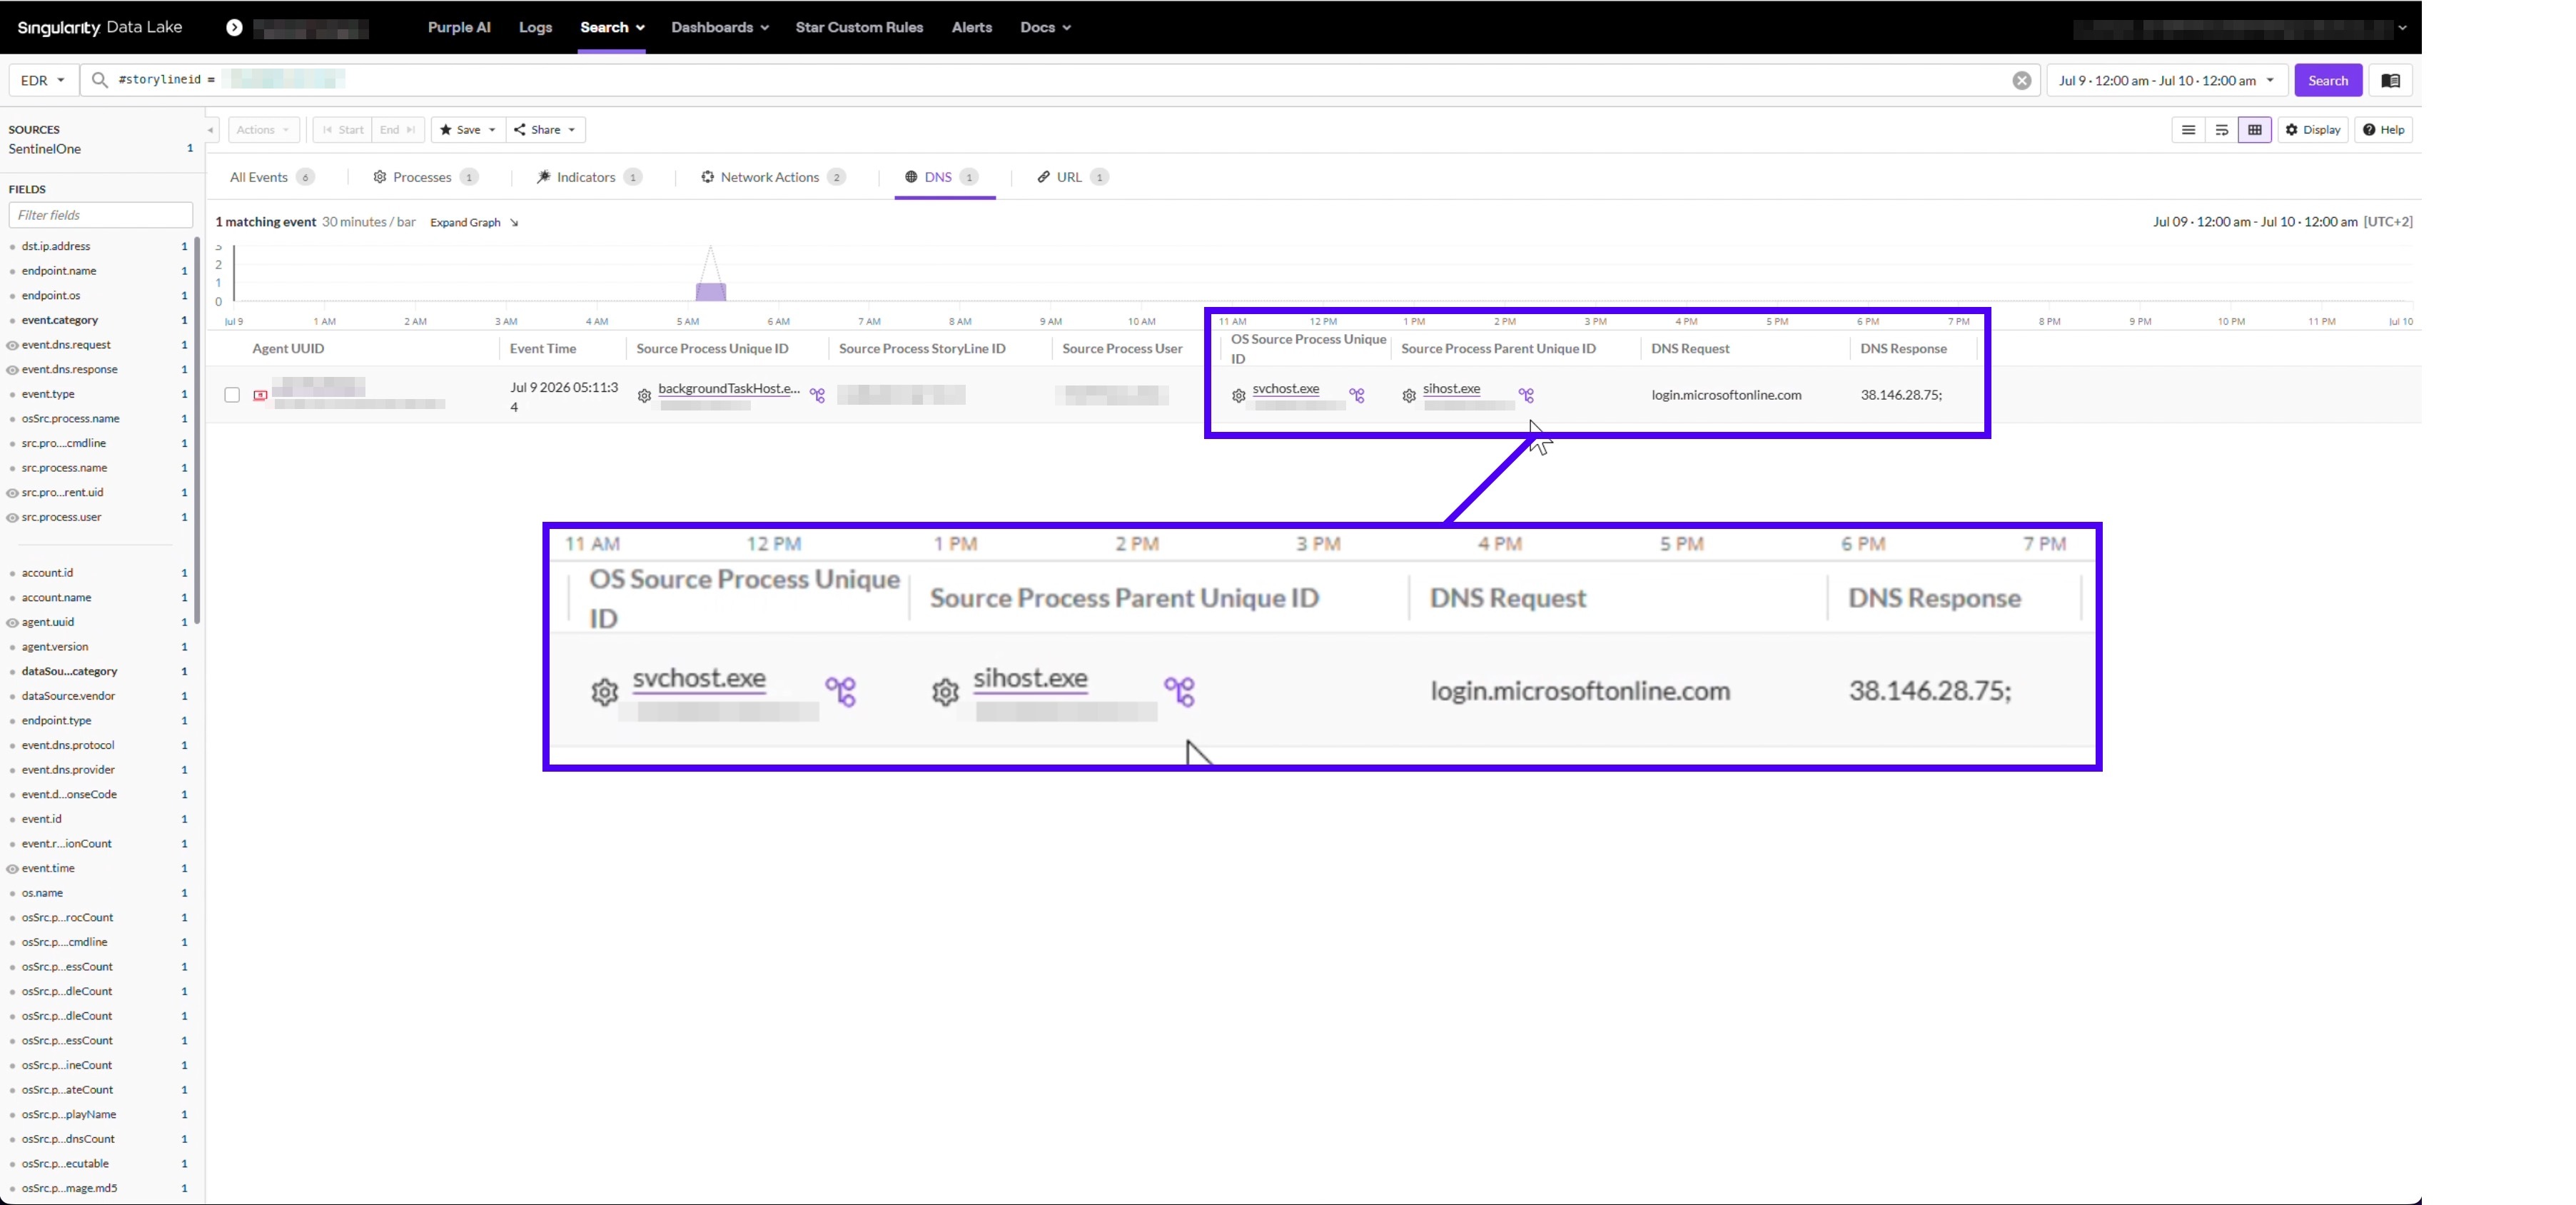Switch to Processes tab
The image size is (2576, 1205).
click(425, 177)
